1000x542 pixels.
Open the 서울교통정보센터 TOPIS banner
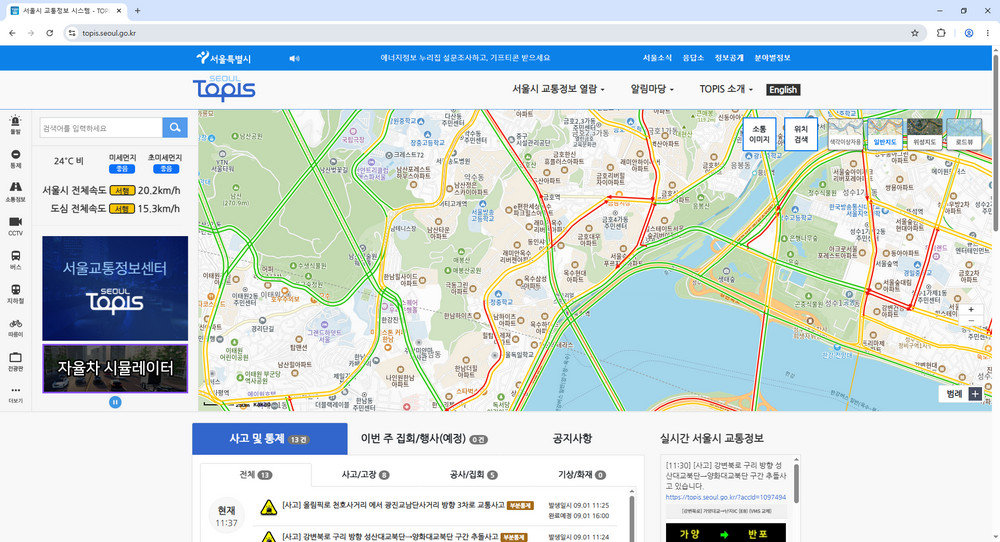(115, 288)
